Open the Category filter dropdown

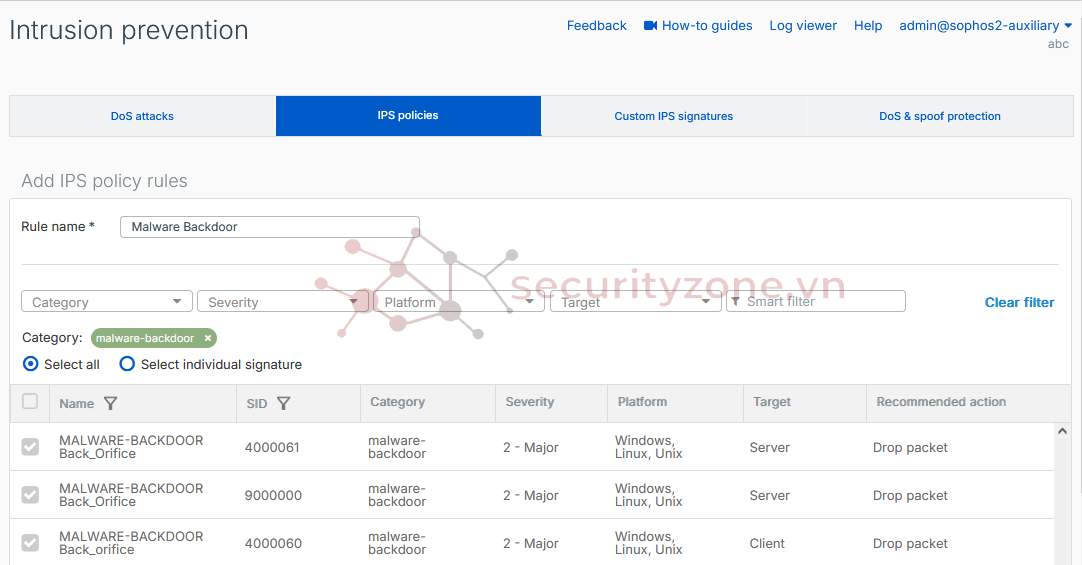[x=106, y=302]
